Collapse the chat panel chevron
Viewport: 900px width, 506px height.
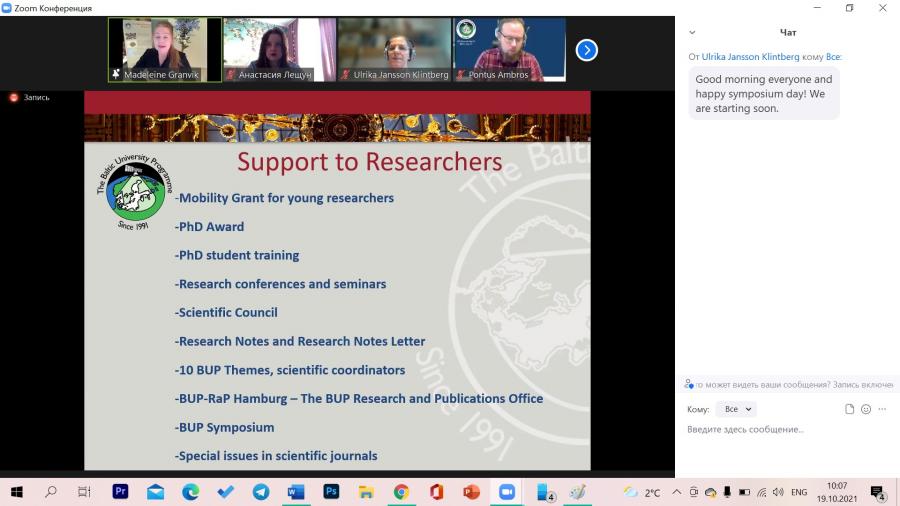(x=692, y=33)
